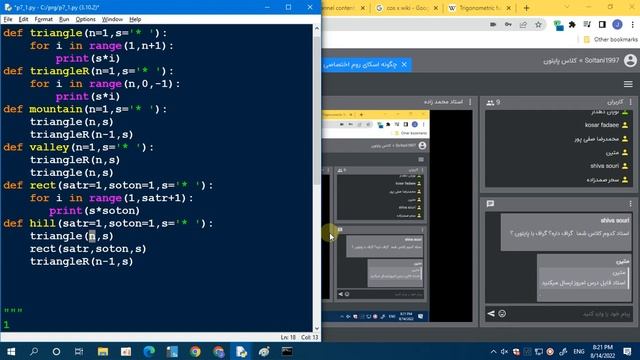Viewport: 640px width, 360px height.
Task: Open shared screen panel three-dot options
Action: (x=470, y=102)
